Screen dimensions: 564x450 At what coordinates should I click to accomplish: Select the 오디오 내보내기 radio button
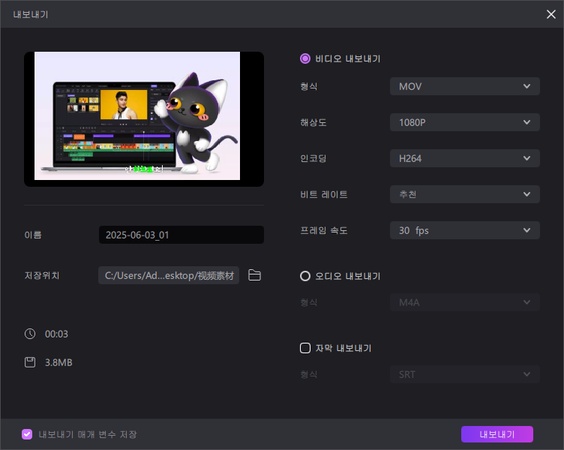tap(305, 276)
